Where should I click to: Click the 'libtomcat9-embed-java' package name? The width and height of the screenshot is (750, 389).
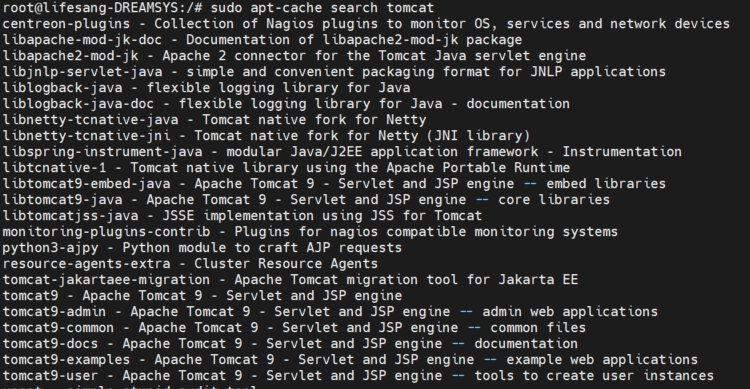pyautogui.click(x=86, y=184)
